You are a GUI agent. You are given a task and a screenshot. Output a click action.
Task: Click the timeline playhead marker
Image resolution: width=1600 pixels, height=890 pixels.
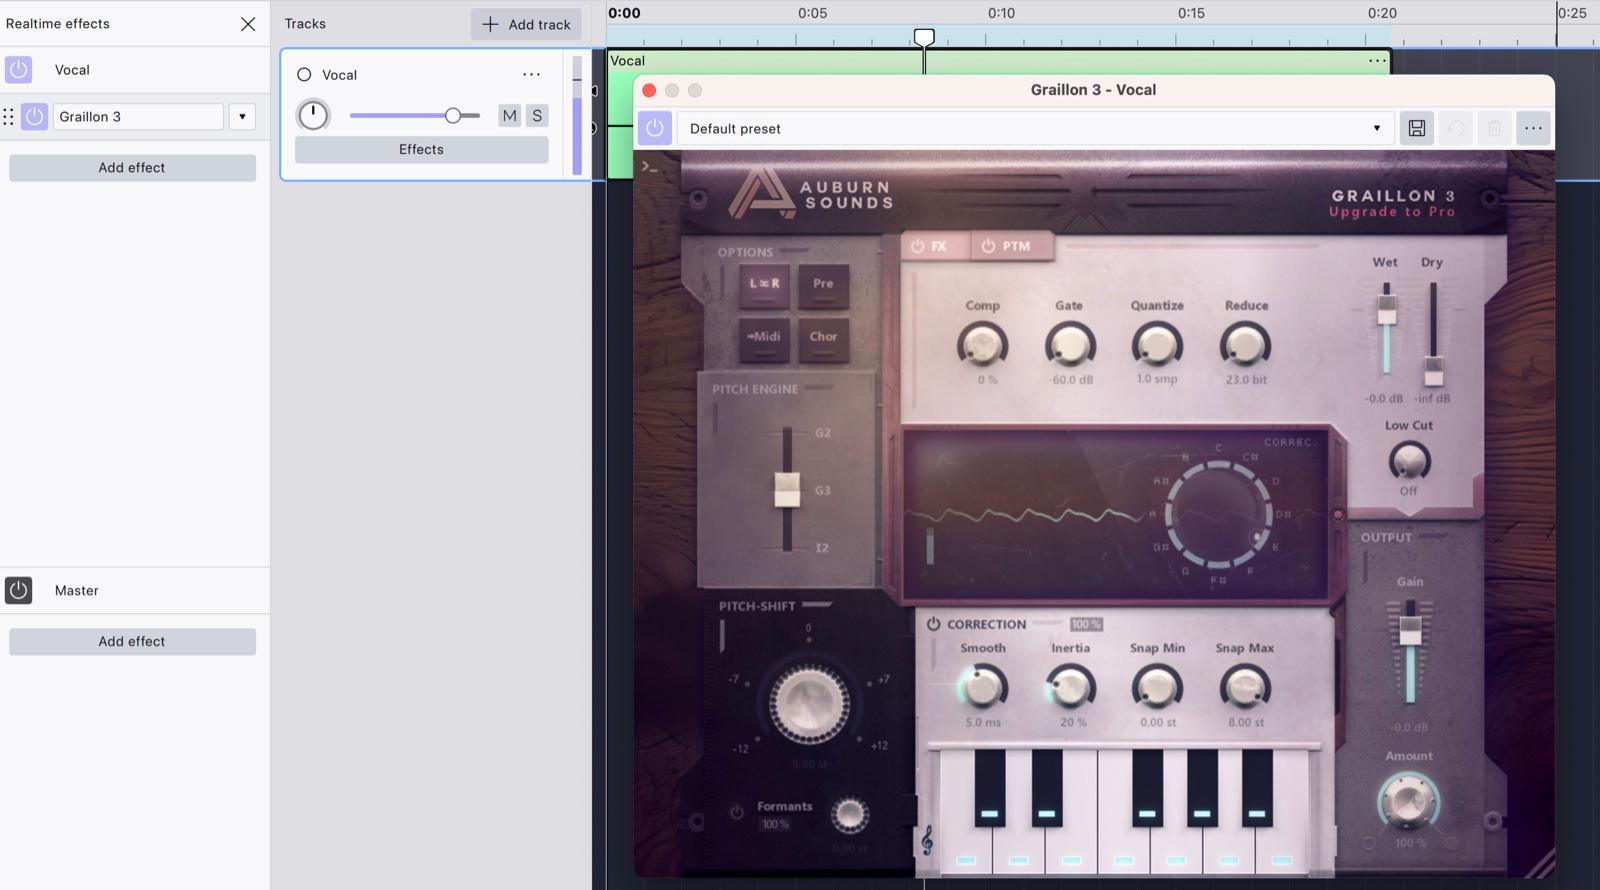924,38
